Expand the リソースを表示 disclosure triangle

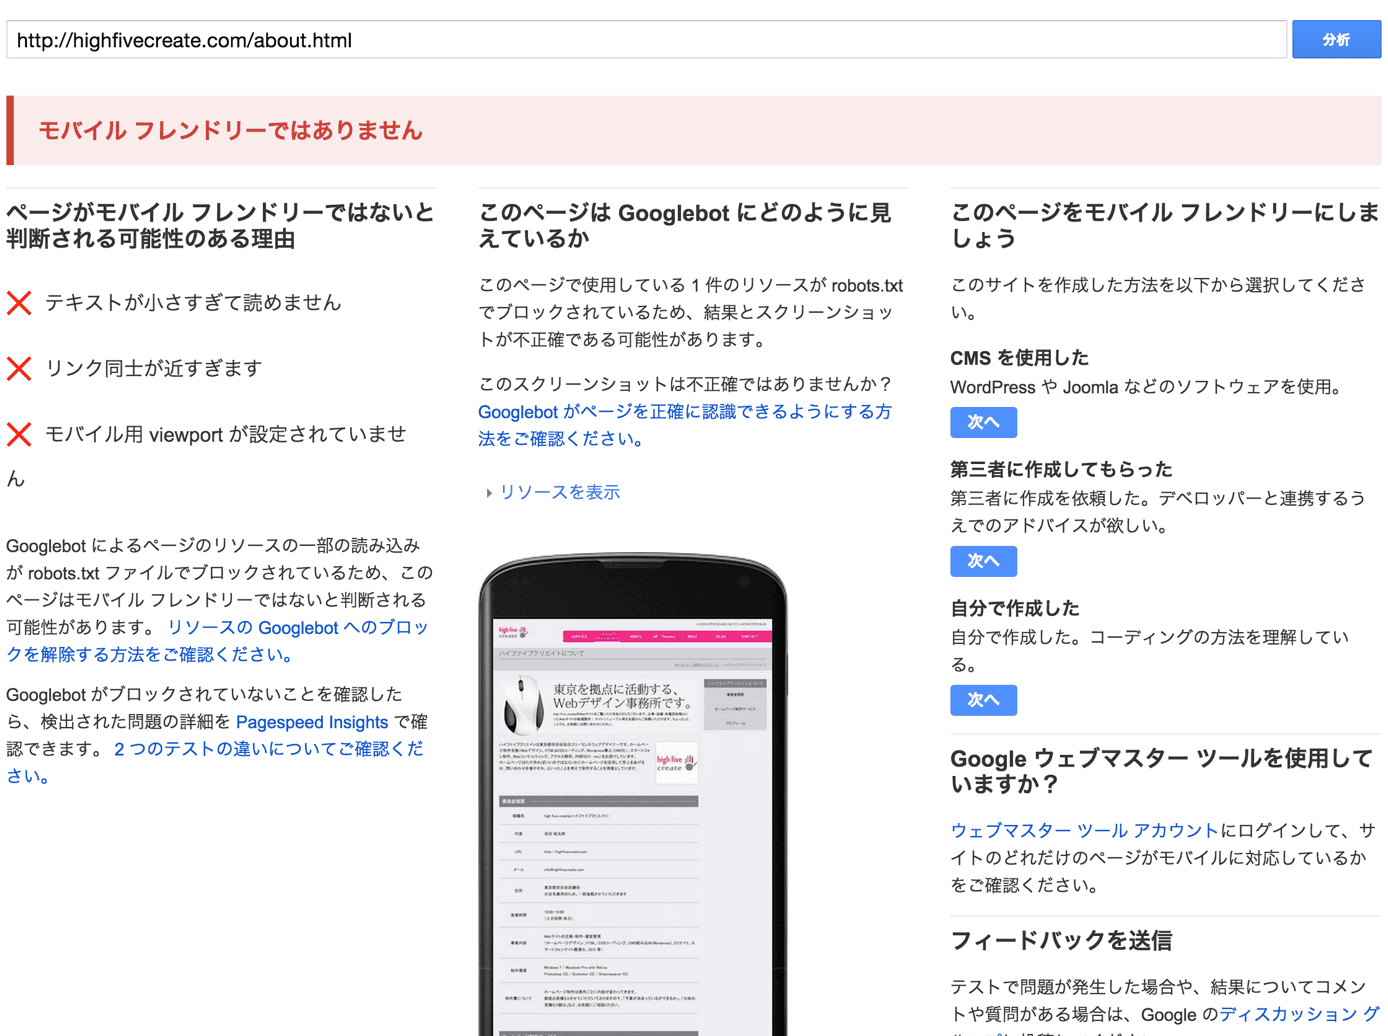[489, 493]
